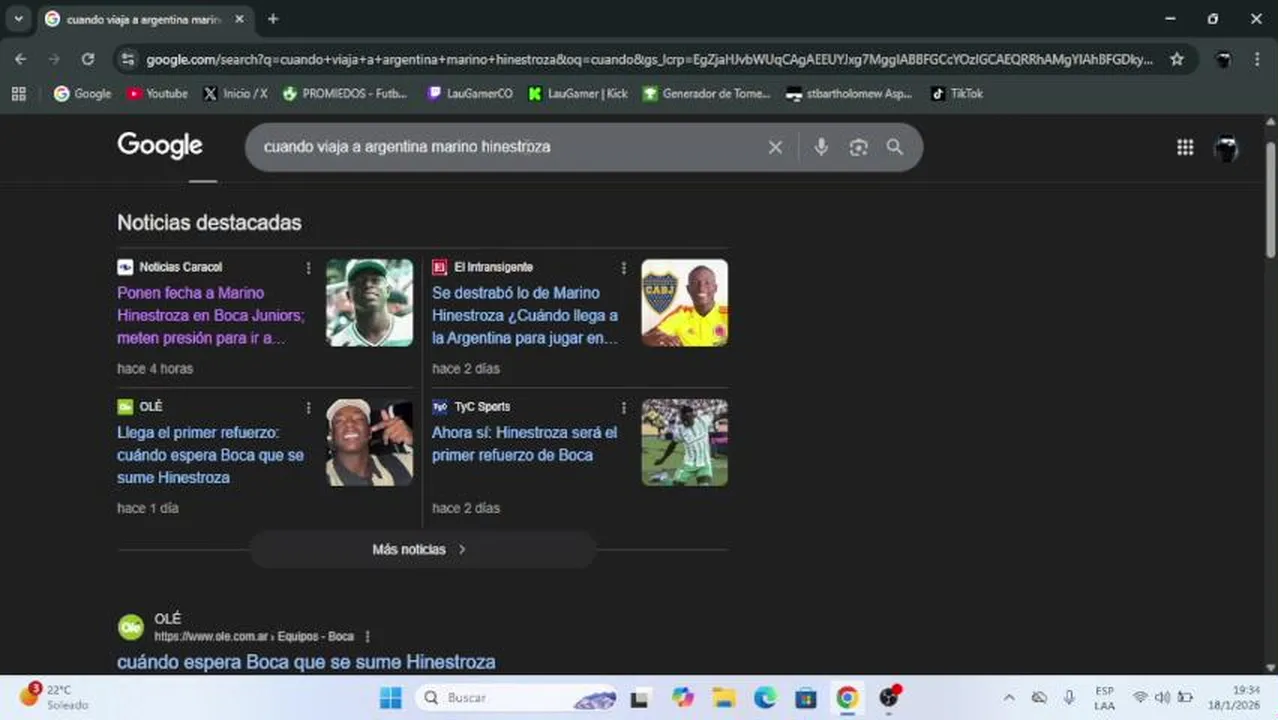
Task: Click El Intransigente article thumbnail
Action: point(684,303)
